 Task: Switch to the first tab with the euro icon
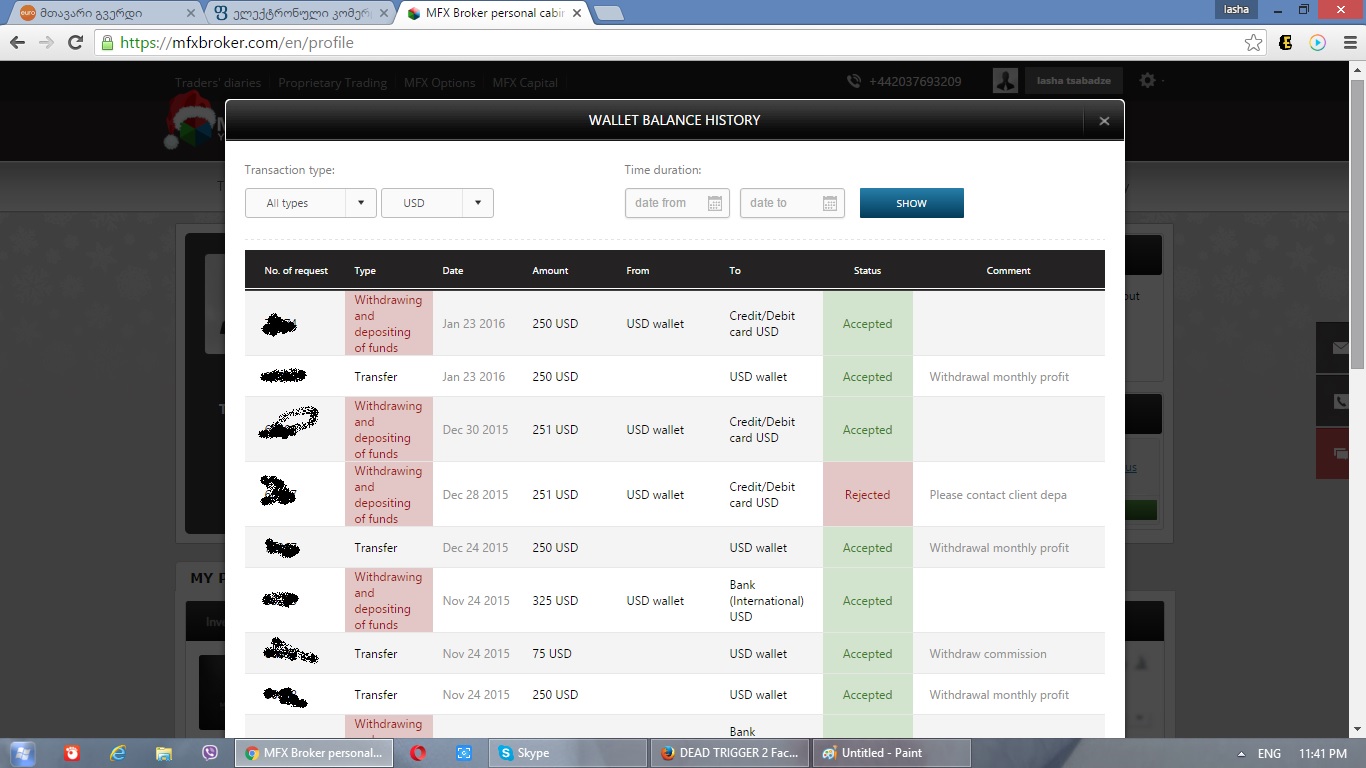coord(104,13)
